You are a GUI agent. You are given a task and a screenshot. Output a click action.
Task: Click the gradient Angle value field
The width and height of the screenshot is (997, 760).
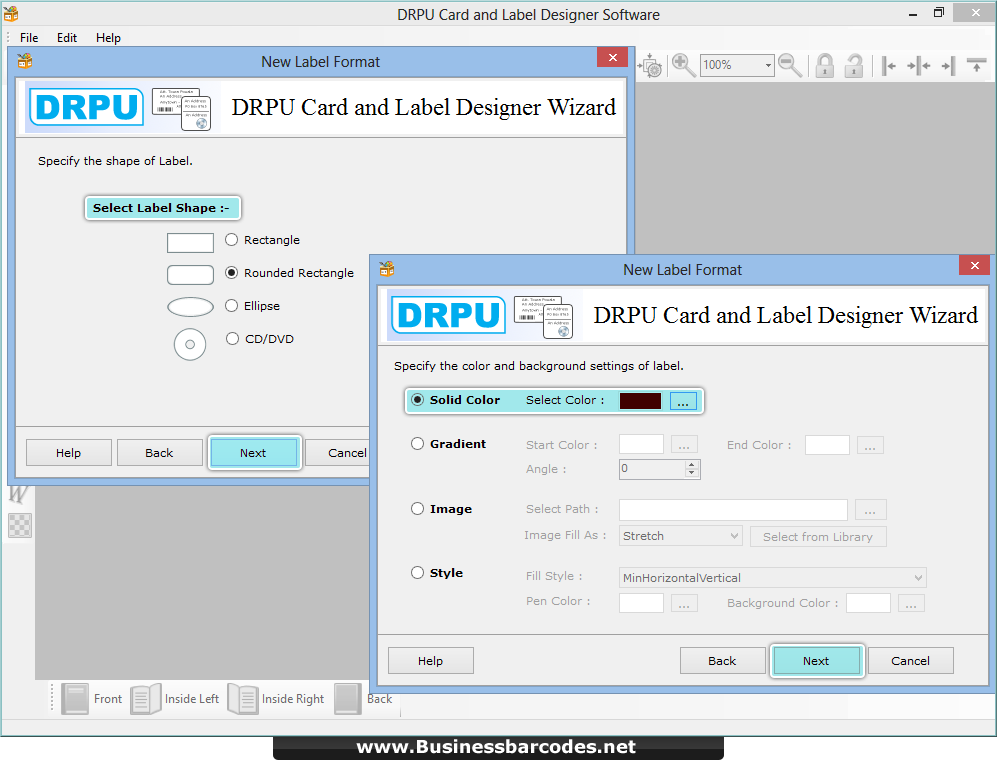point(652,469)
